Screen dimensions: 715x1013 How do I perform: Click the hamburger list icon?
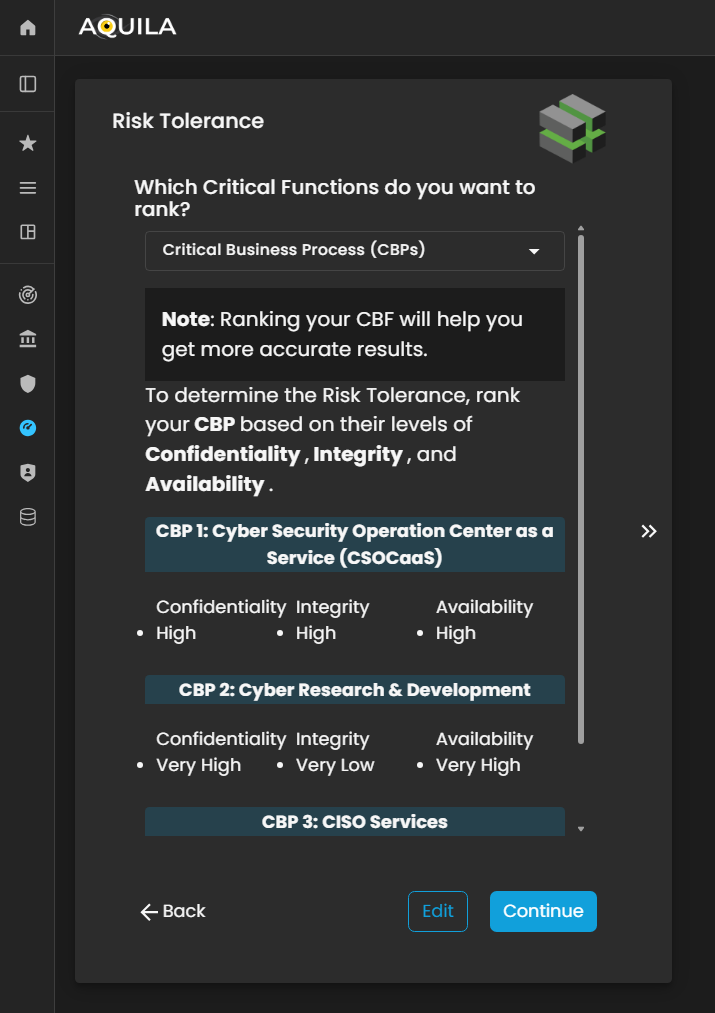click(28, 188)
